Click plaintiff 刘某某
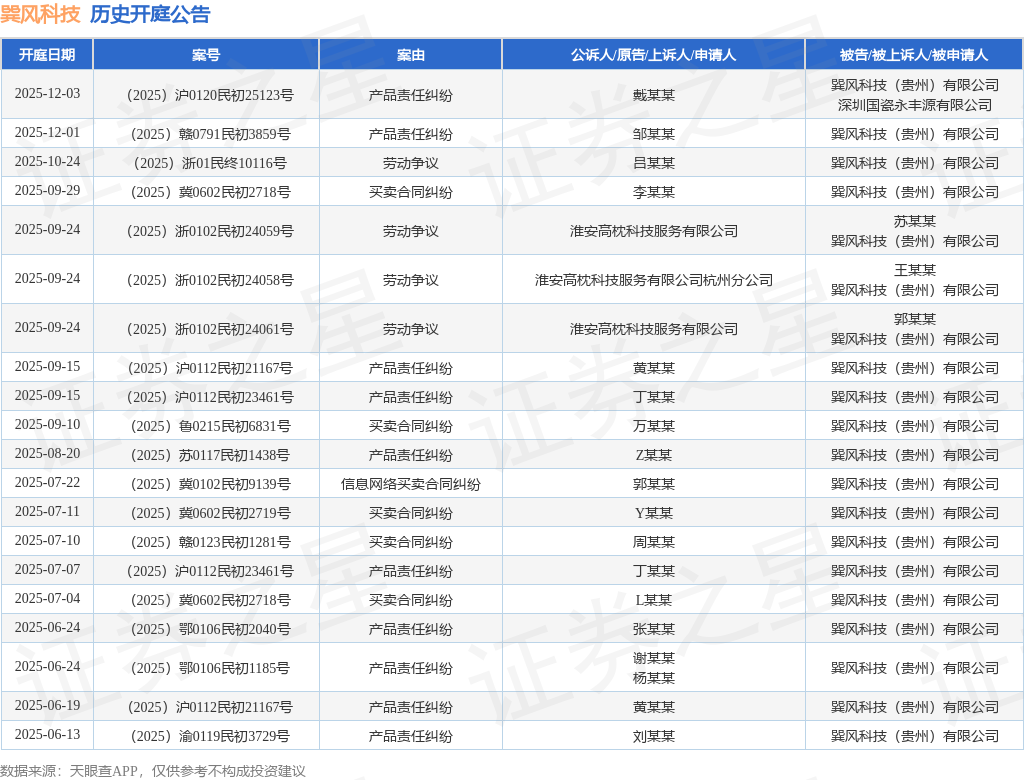 (x=654, y=736)
